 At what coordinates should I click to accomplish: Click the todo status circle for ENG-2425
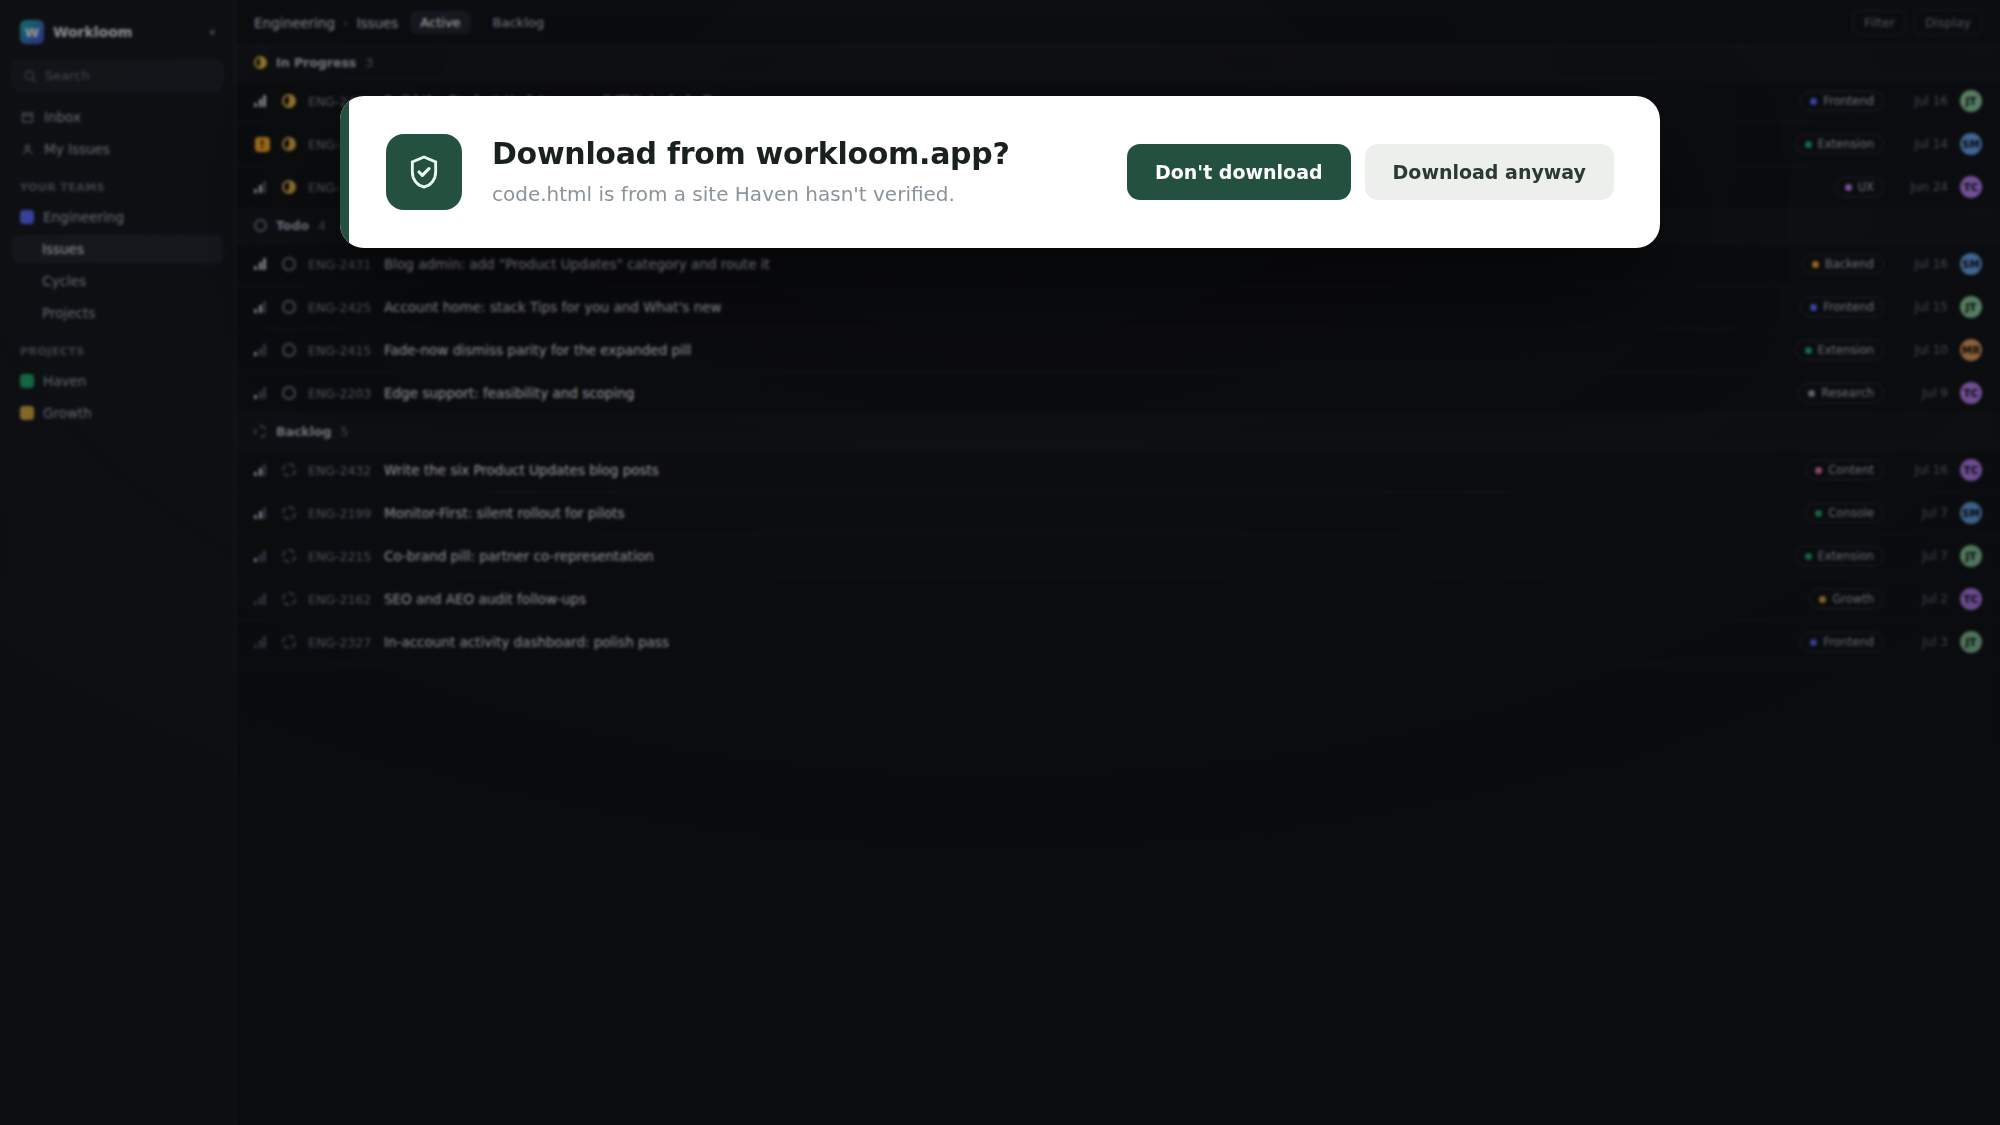click(x=289, y=307)
